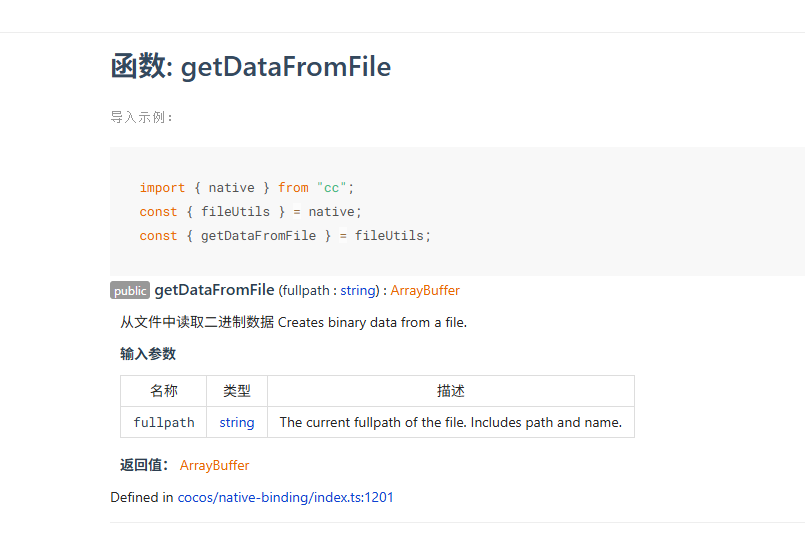This screenshot has height=555, width=805.
Task: Click the 导入示例 label
Action: (x=142, y=117)
